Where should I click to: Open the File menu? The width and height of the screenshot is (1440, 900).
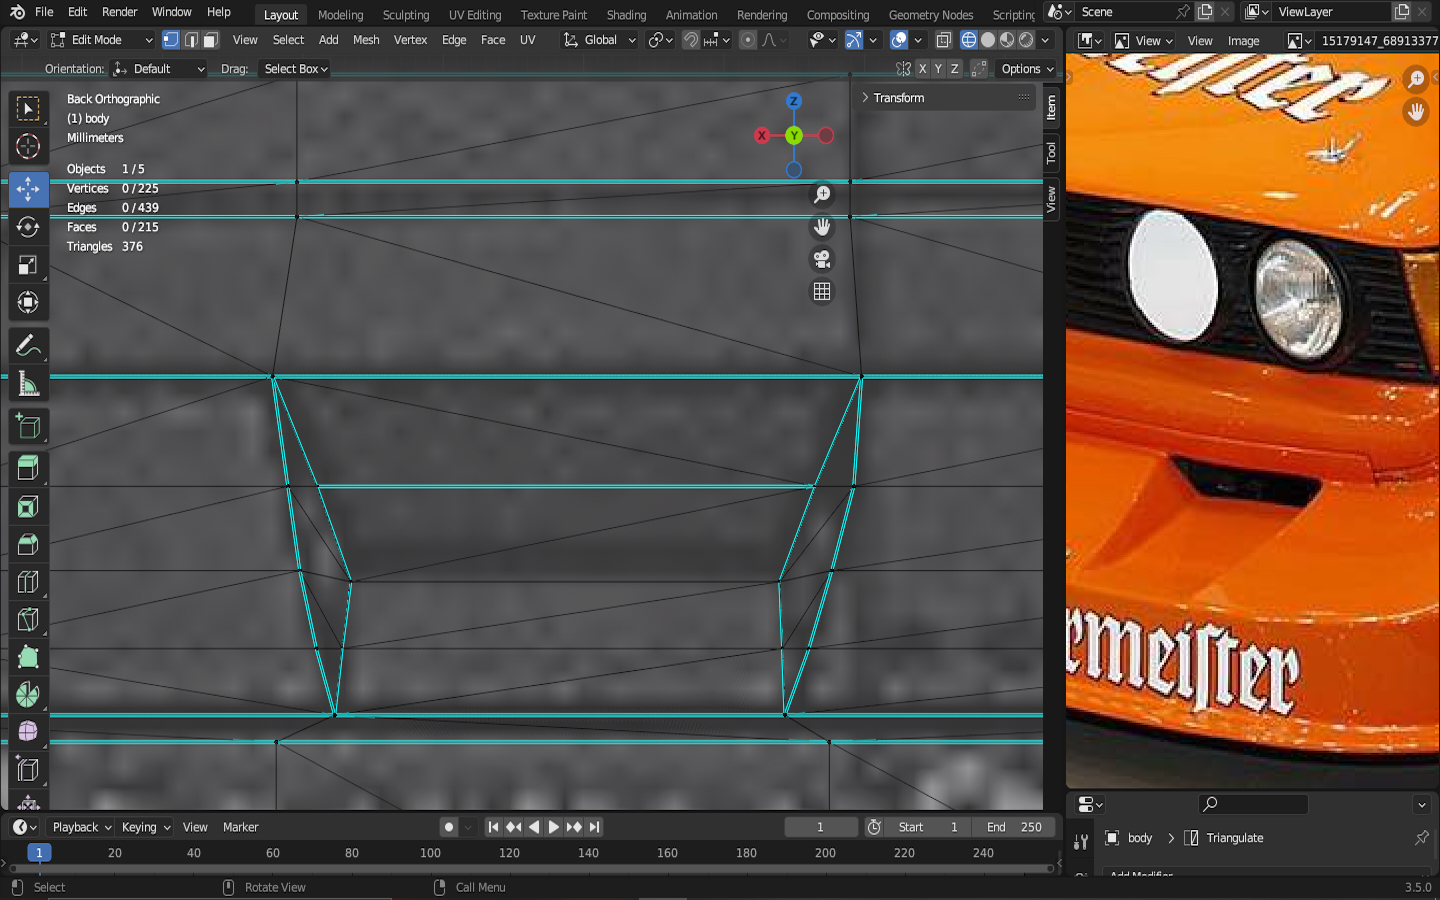pyautogui.click(x=44, y=12)
